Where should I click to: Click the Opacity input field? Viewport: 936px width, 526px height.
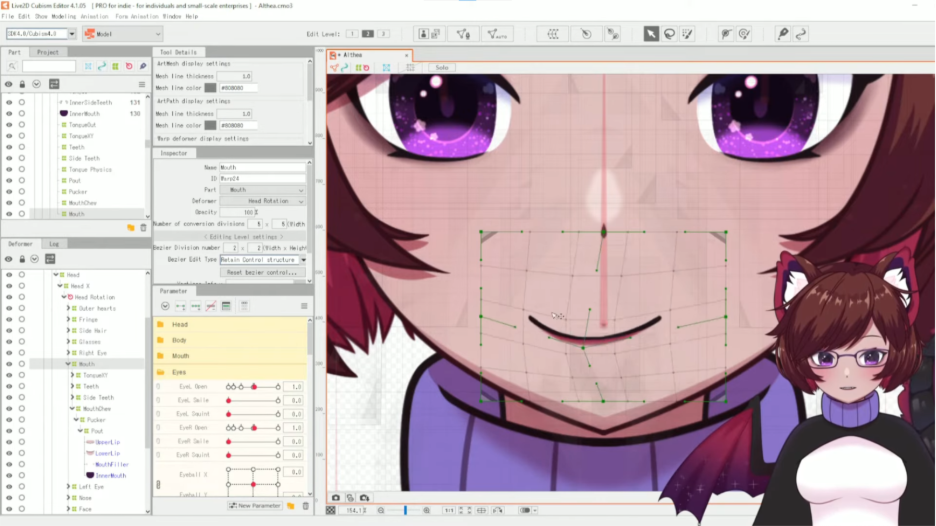pos(240,212)
